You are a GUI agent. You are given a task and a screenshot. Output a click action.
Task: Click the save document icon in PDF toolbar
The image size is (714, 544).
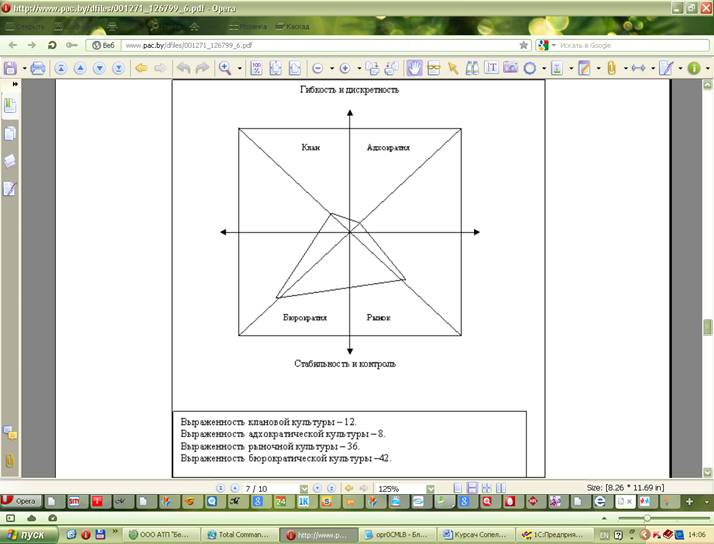click(11, 68)
